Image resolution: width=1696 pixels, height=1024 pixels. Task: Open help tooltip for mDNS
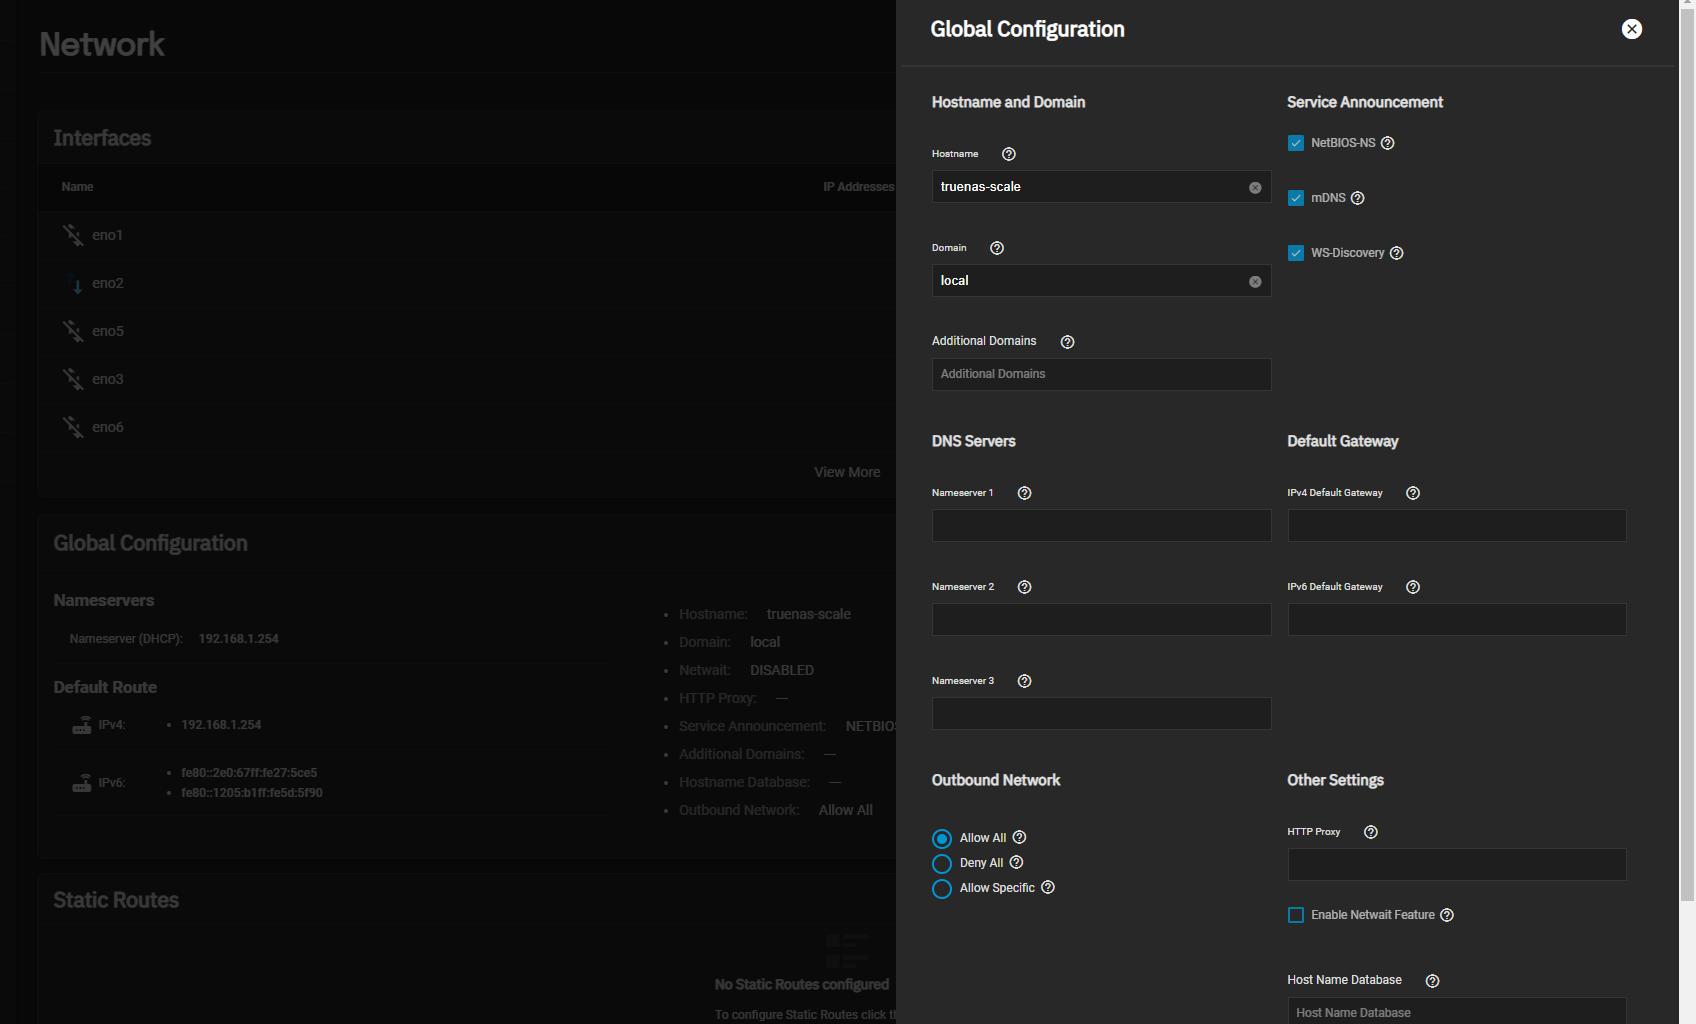click(1357, 198)
